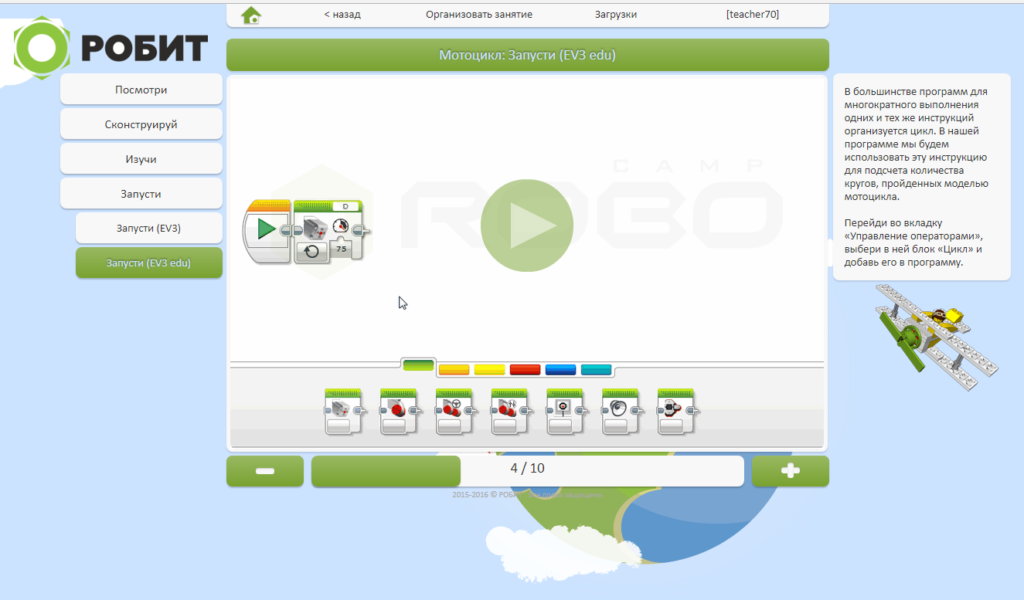
Task: Open the Запусти section
Action: pyautogui.click(x=141, y=194)
